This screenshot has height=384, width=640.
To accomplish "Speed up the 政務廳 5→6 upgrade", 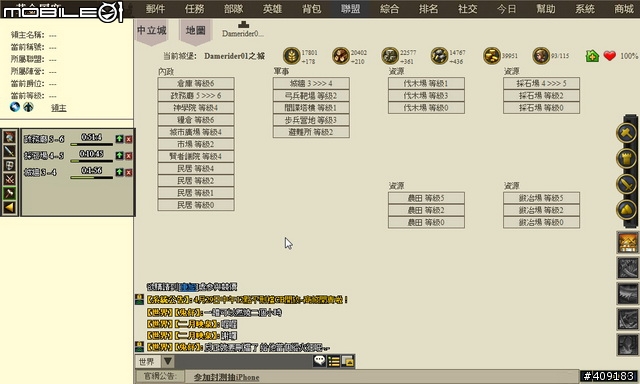I will [119, 139].
